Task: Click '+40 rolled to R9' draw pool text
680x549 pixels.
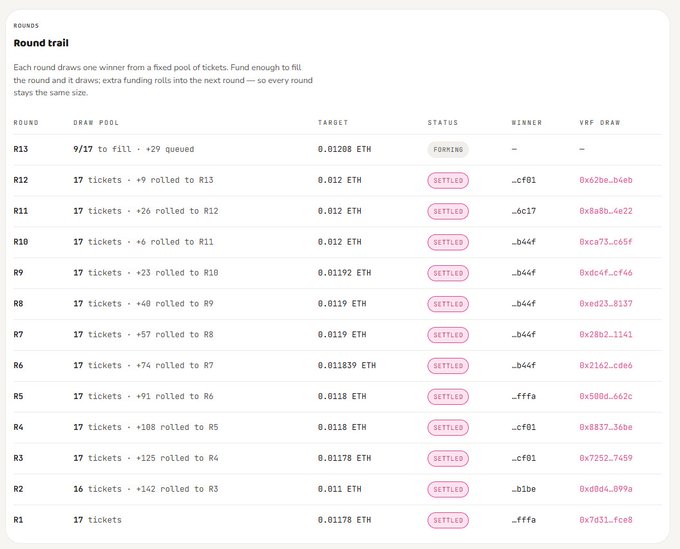Action: click(x=175, y=304)
